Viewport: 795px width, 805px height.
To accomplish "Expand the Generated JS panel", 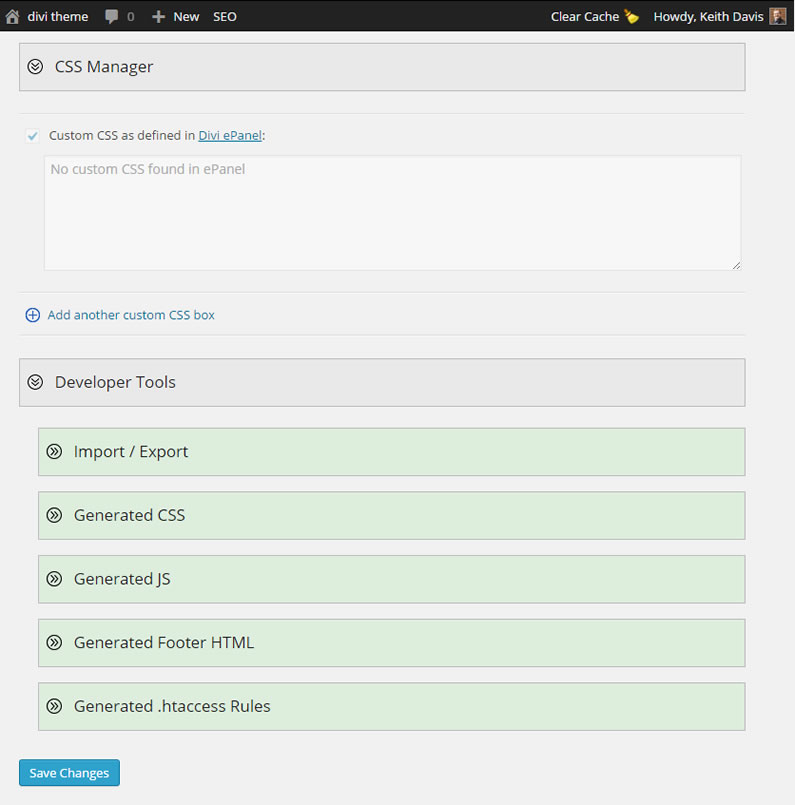I will [392, 579].
